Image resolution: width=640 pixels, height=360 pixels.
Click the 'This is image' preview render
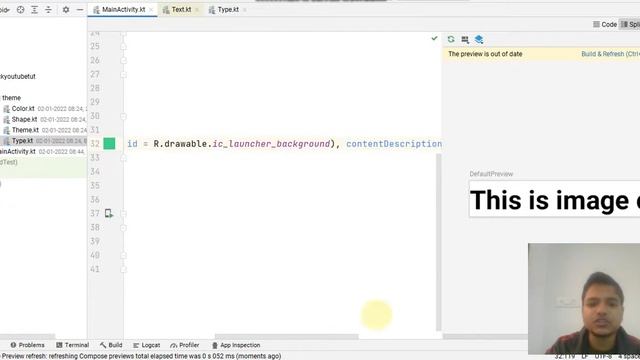[555, 200]
